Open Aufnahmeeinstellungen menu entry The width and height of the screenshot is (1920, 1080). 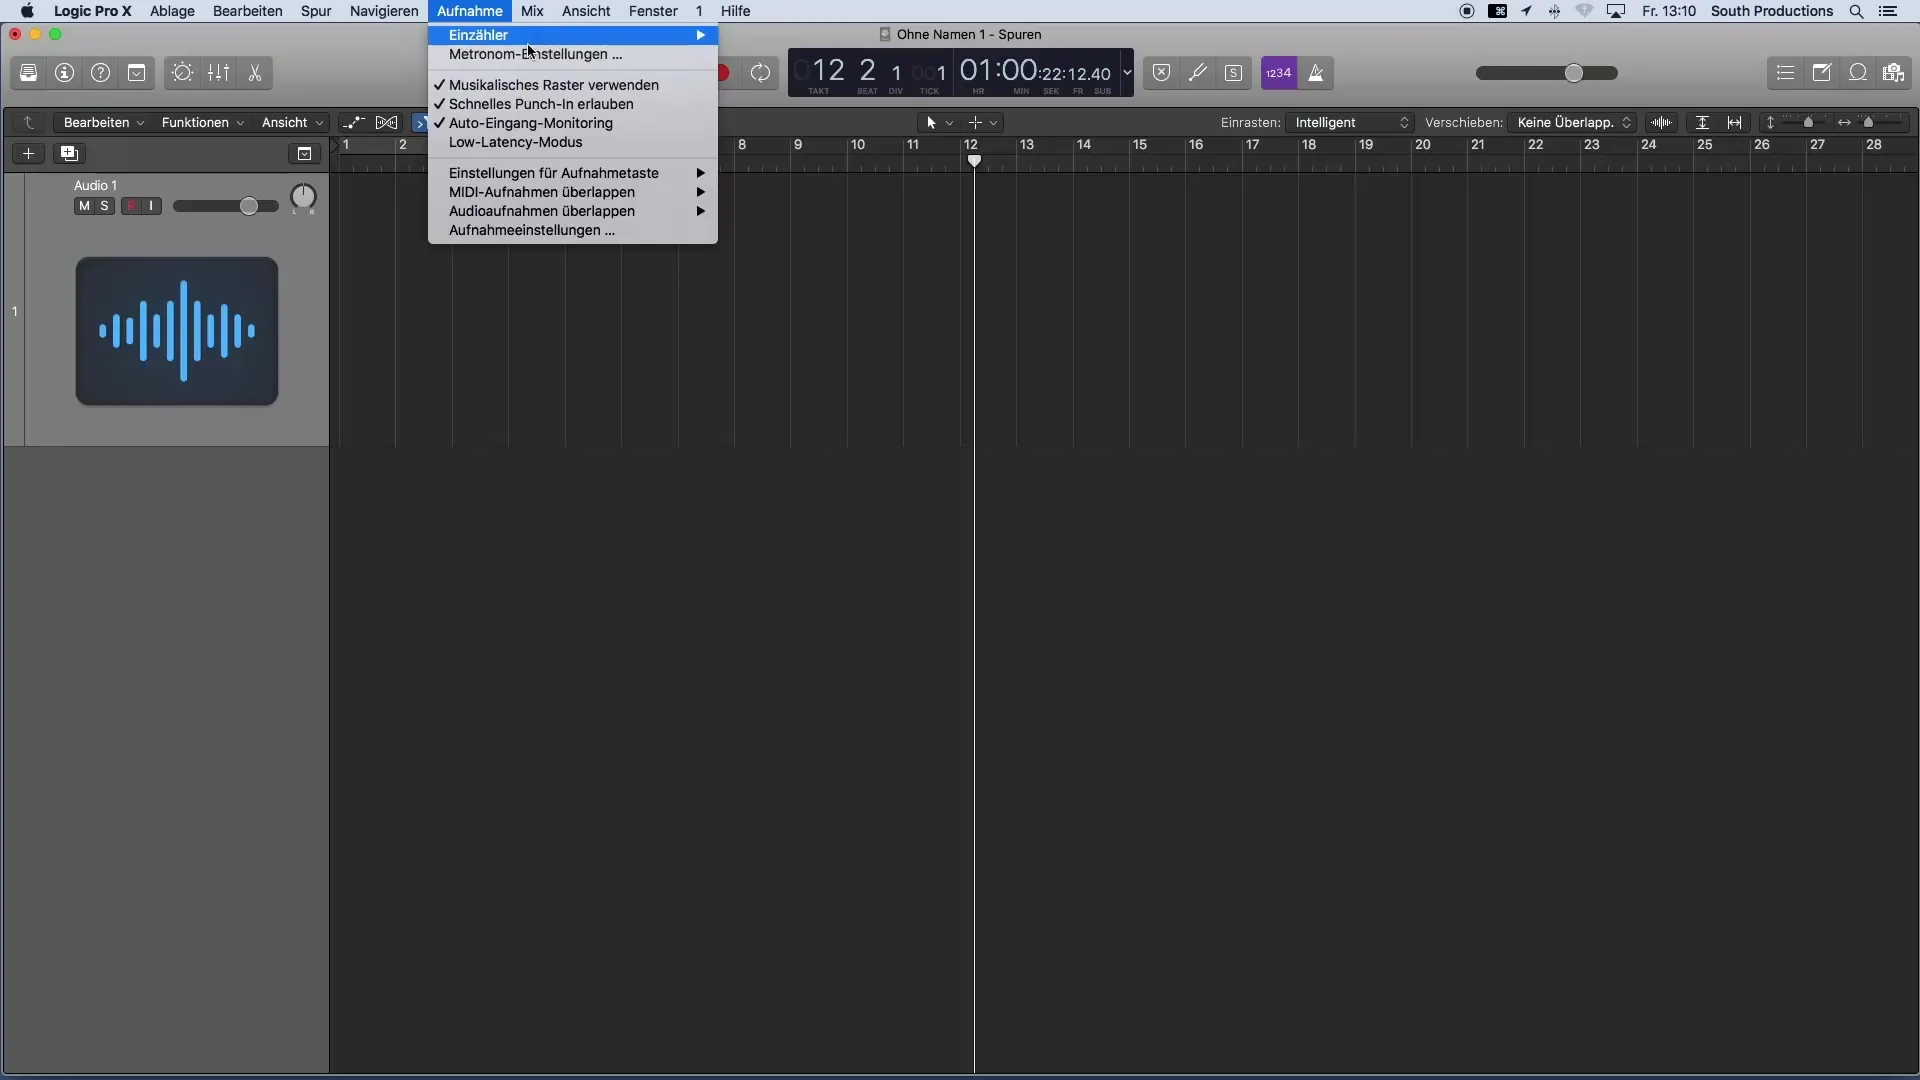(x=573, y=230)
